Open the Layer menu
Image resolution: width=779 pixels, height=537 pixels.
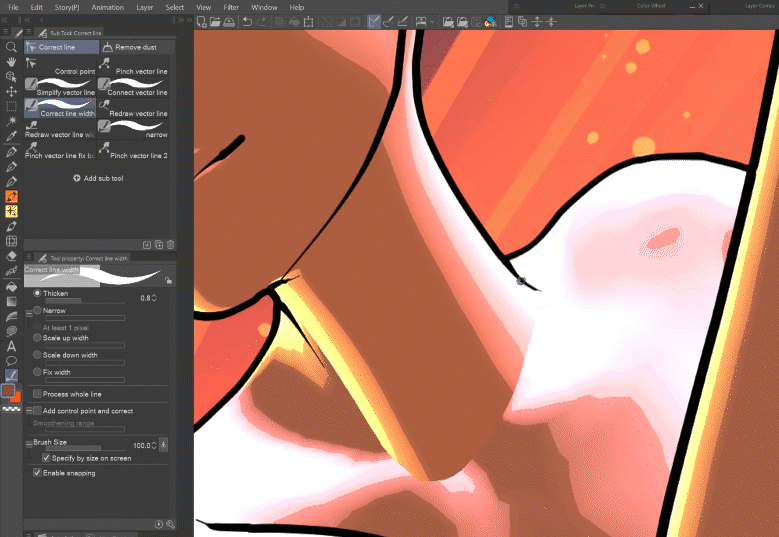[x=145, y=7]
